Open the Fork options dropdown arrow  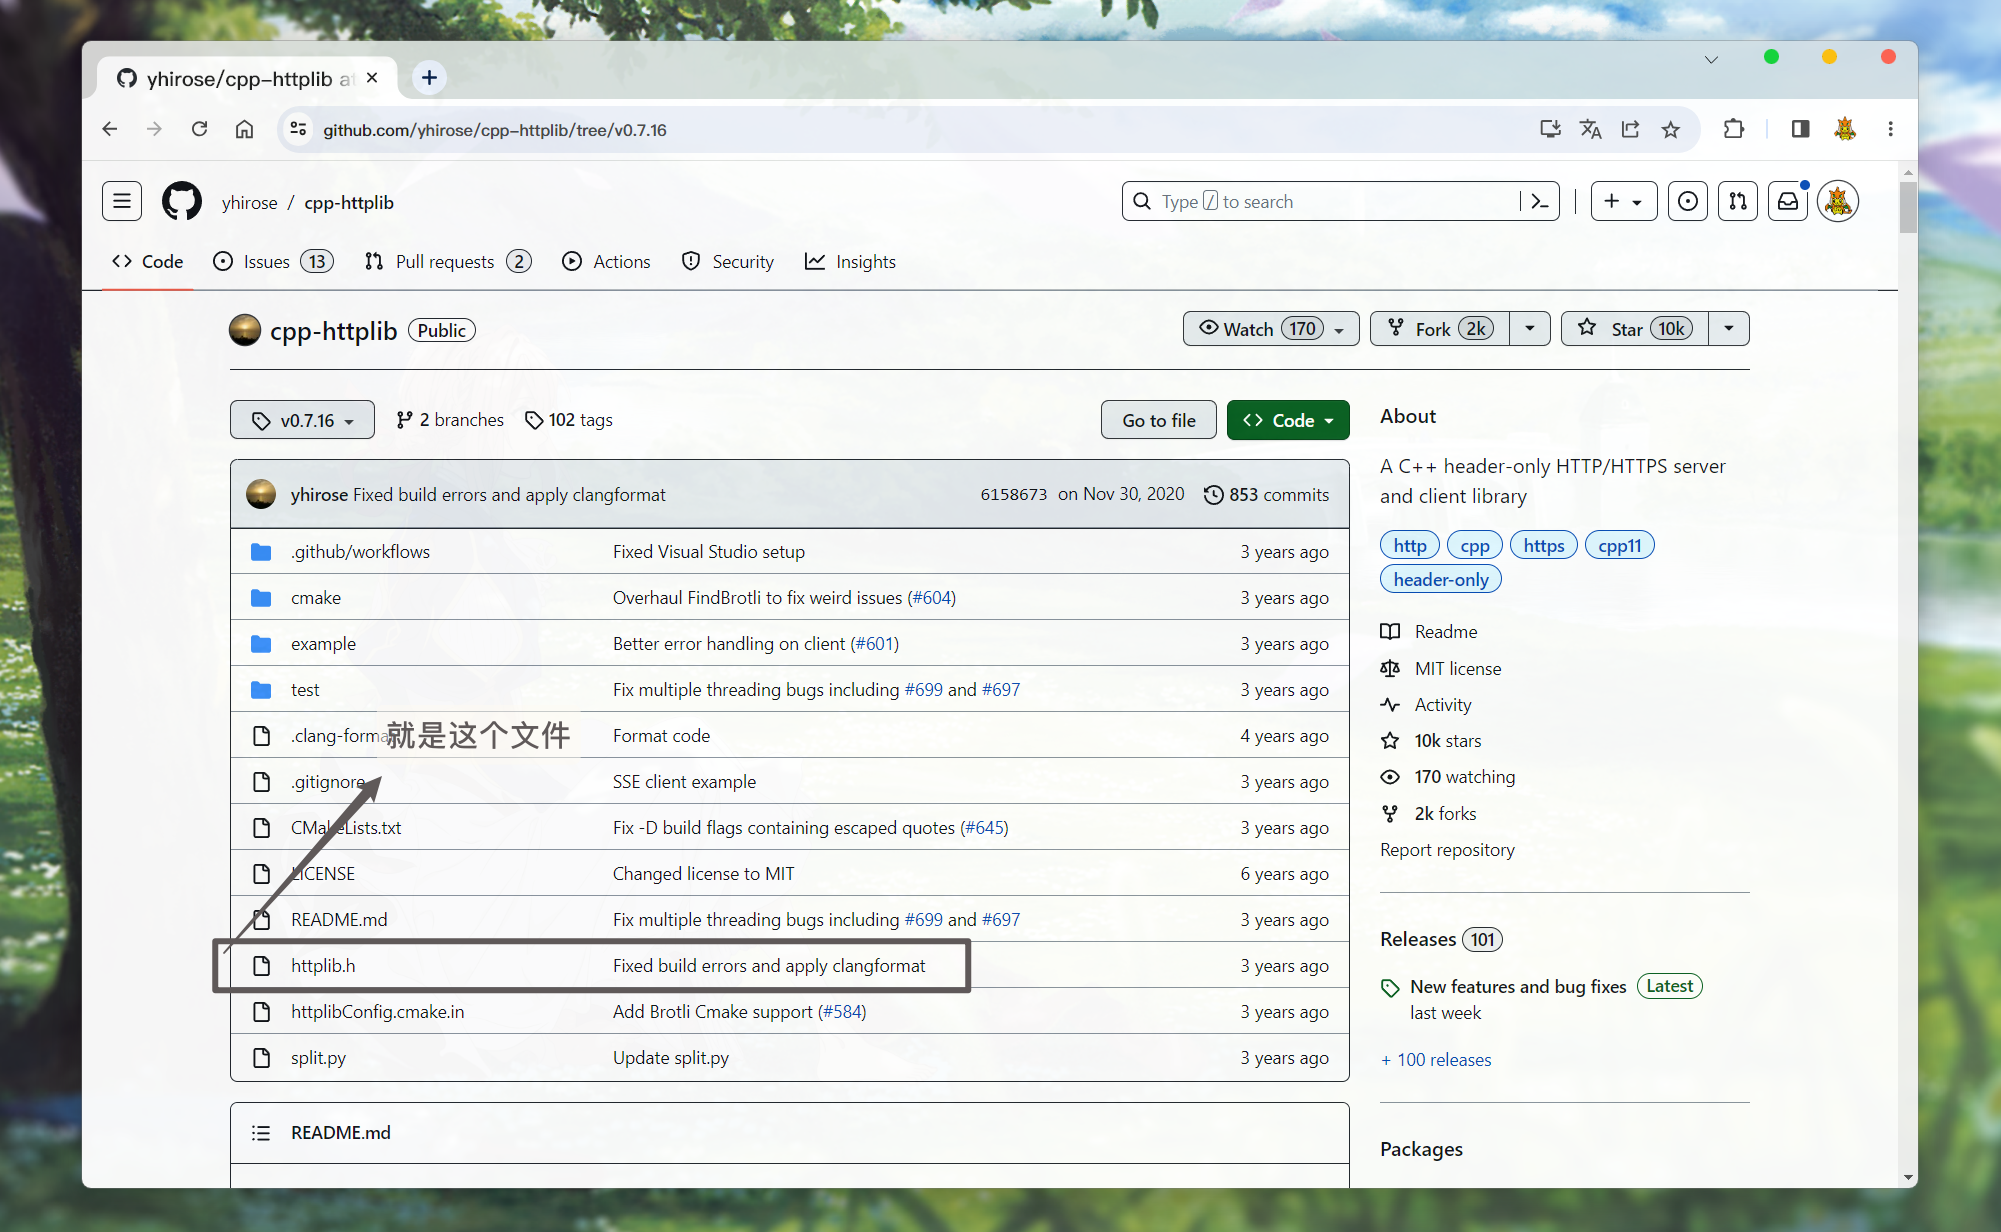click(1529, 329)
